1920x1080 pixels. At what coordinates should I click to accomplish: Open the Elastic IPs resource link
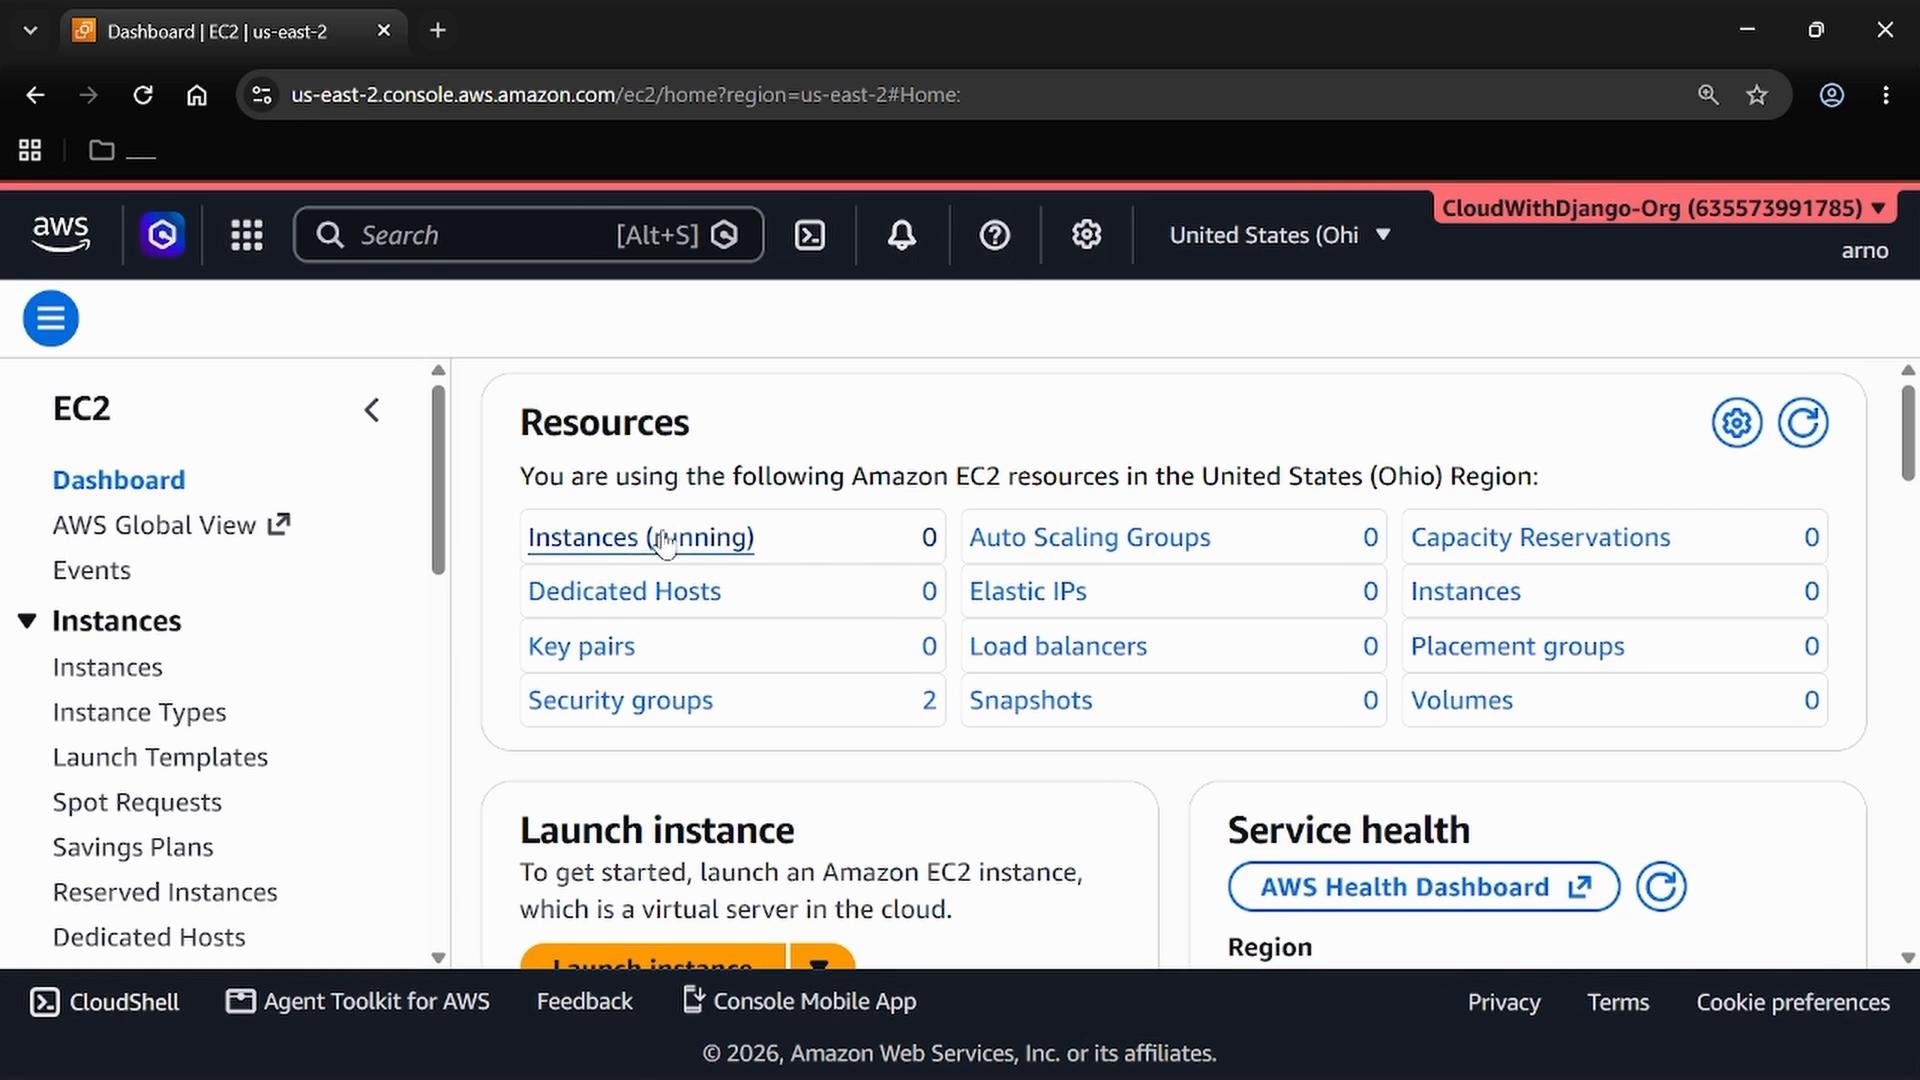(x=1027, y=591)
